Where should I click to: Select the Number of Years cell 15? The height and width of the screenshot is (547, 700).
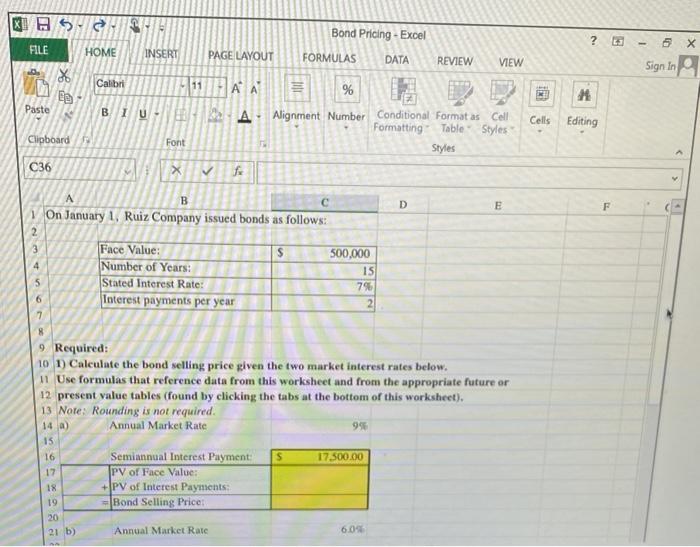tap(324, 271)
